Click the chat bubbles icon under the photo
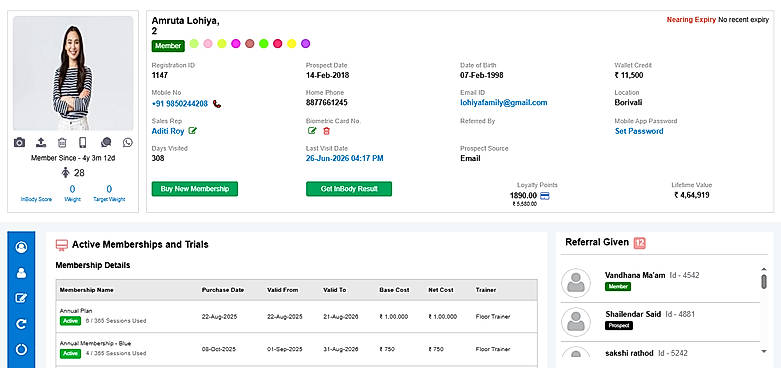 [x=106, y=142]
